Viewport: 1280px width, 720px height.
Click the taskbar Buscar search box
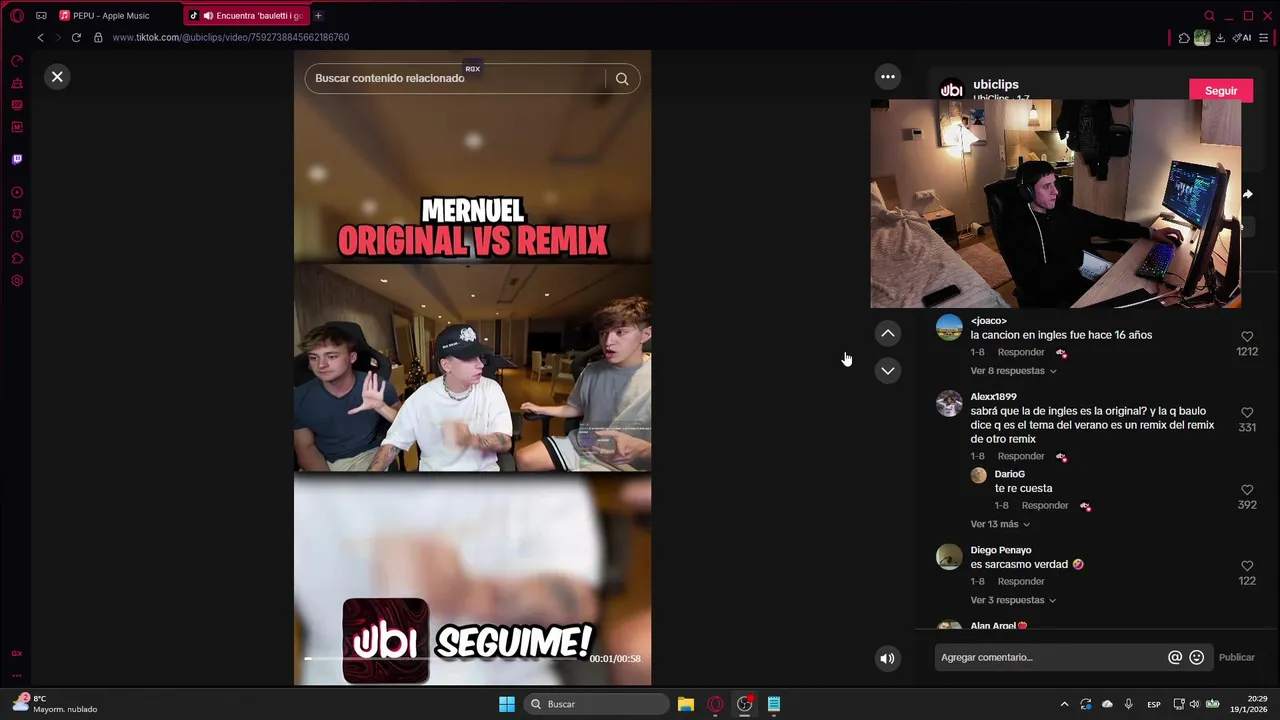598,704
